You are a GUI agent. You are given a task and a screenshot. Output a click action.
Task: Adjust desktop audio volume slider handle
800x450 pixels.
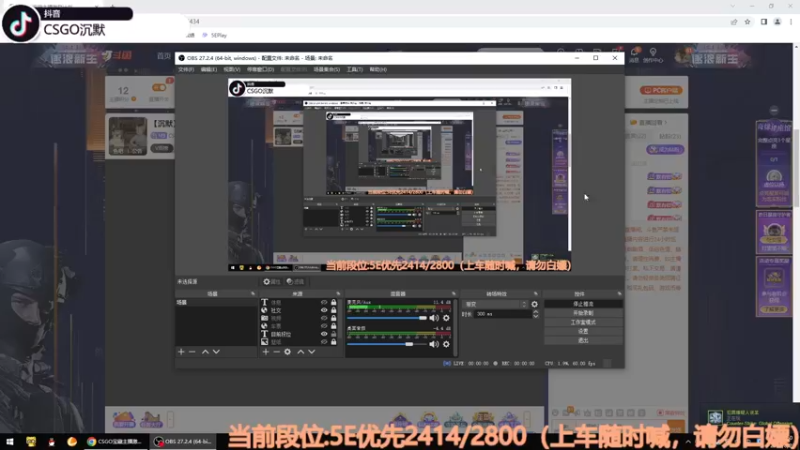click(409, 344)
